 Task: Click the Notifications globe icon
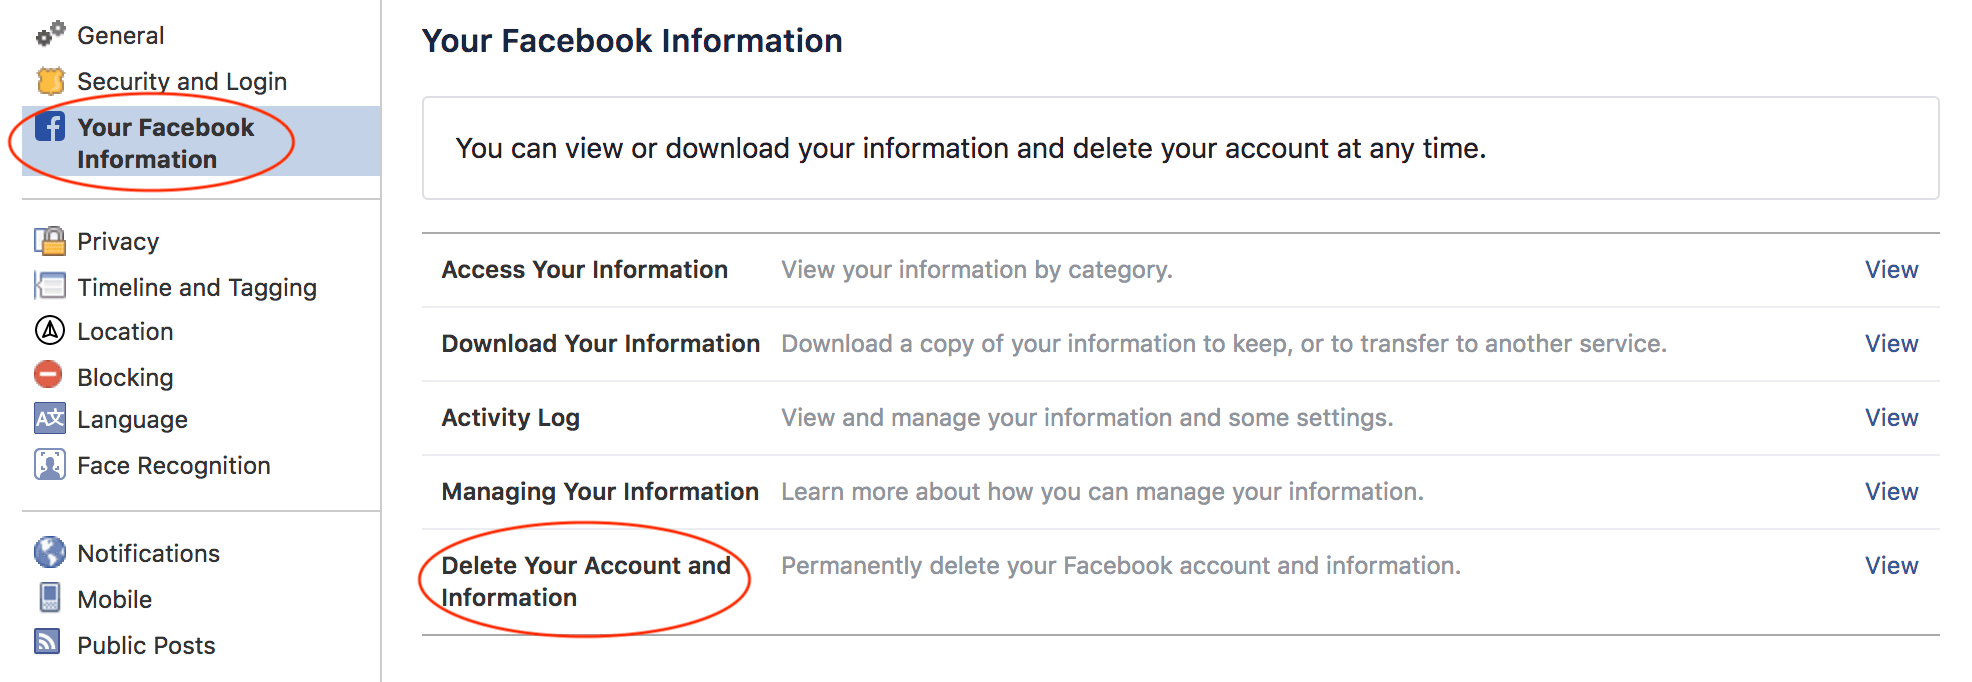pyautogui.click(x=49, y=552)
